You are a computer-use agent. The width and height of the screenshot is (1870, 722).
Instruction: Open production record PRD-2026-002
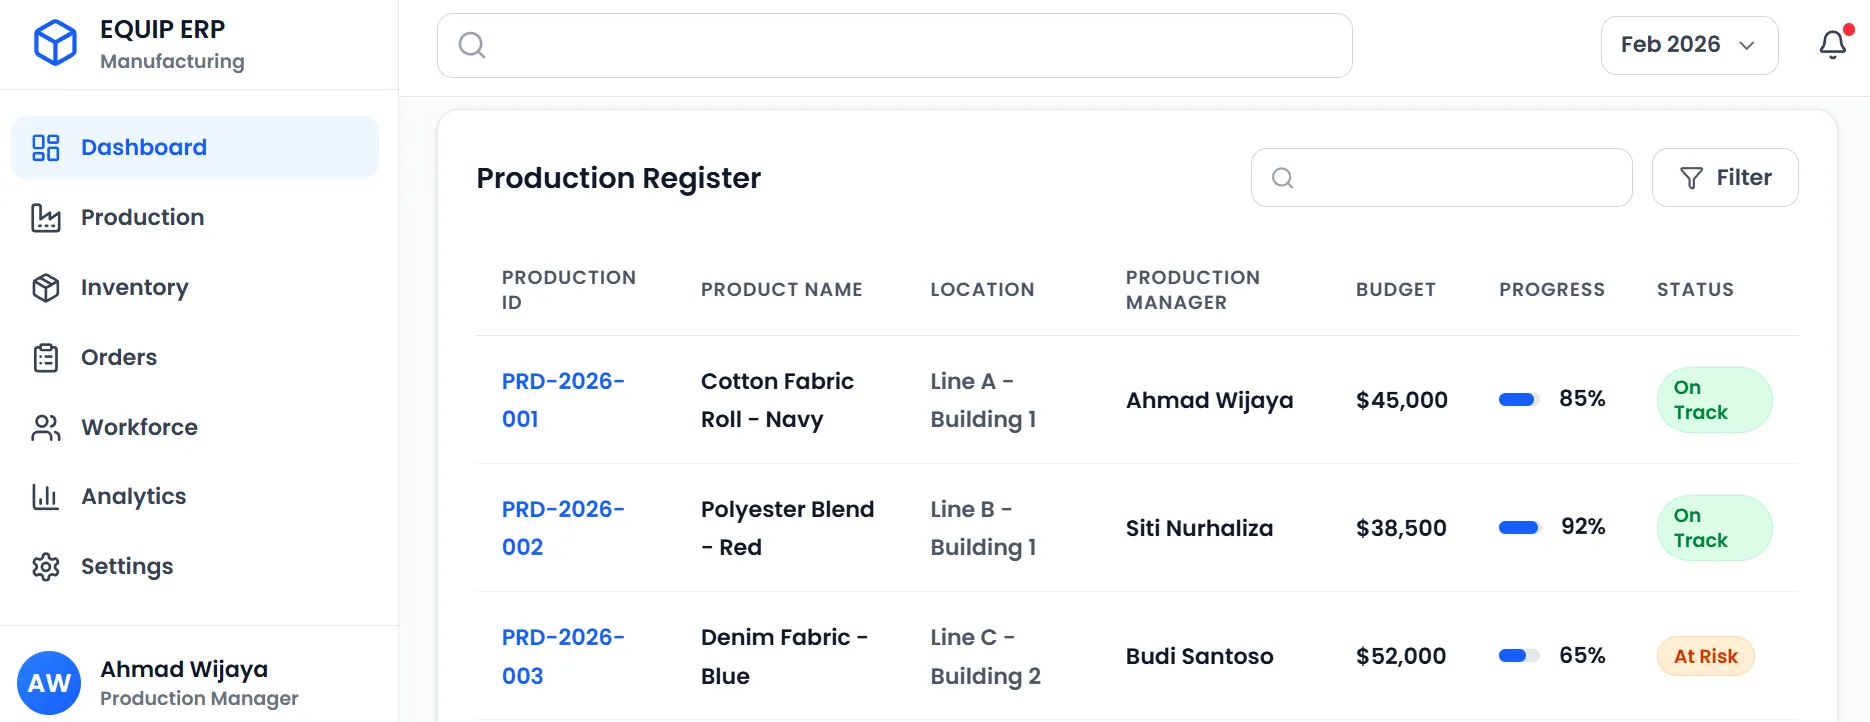[562, 528]
